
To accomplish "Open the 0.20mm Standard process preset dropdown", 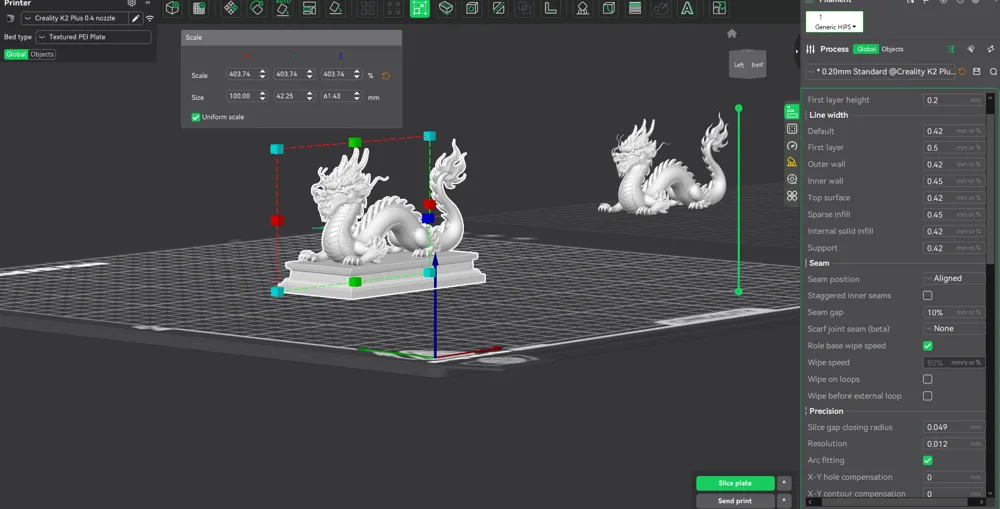I will point(881,71).
